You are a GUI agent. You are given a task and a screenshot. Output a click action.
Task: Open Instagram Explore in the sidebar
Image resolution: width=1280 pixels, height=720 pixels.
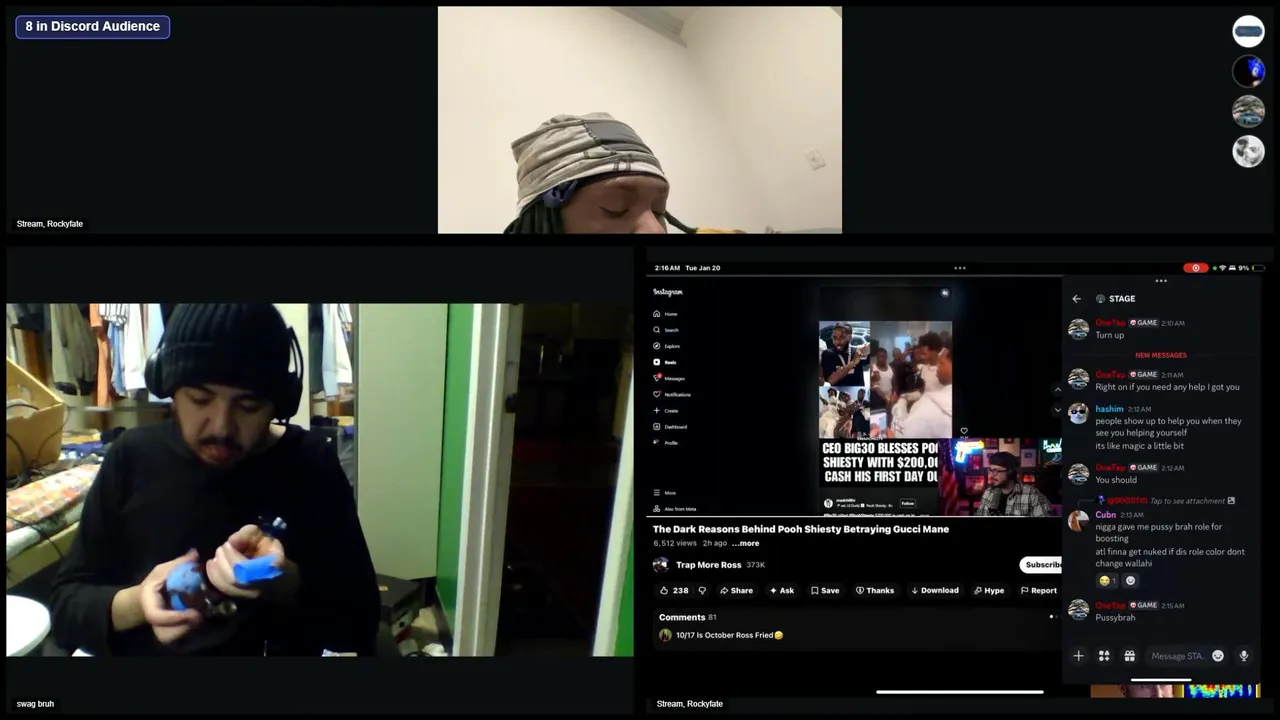click(x=667, y=346)
